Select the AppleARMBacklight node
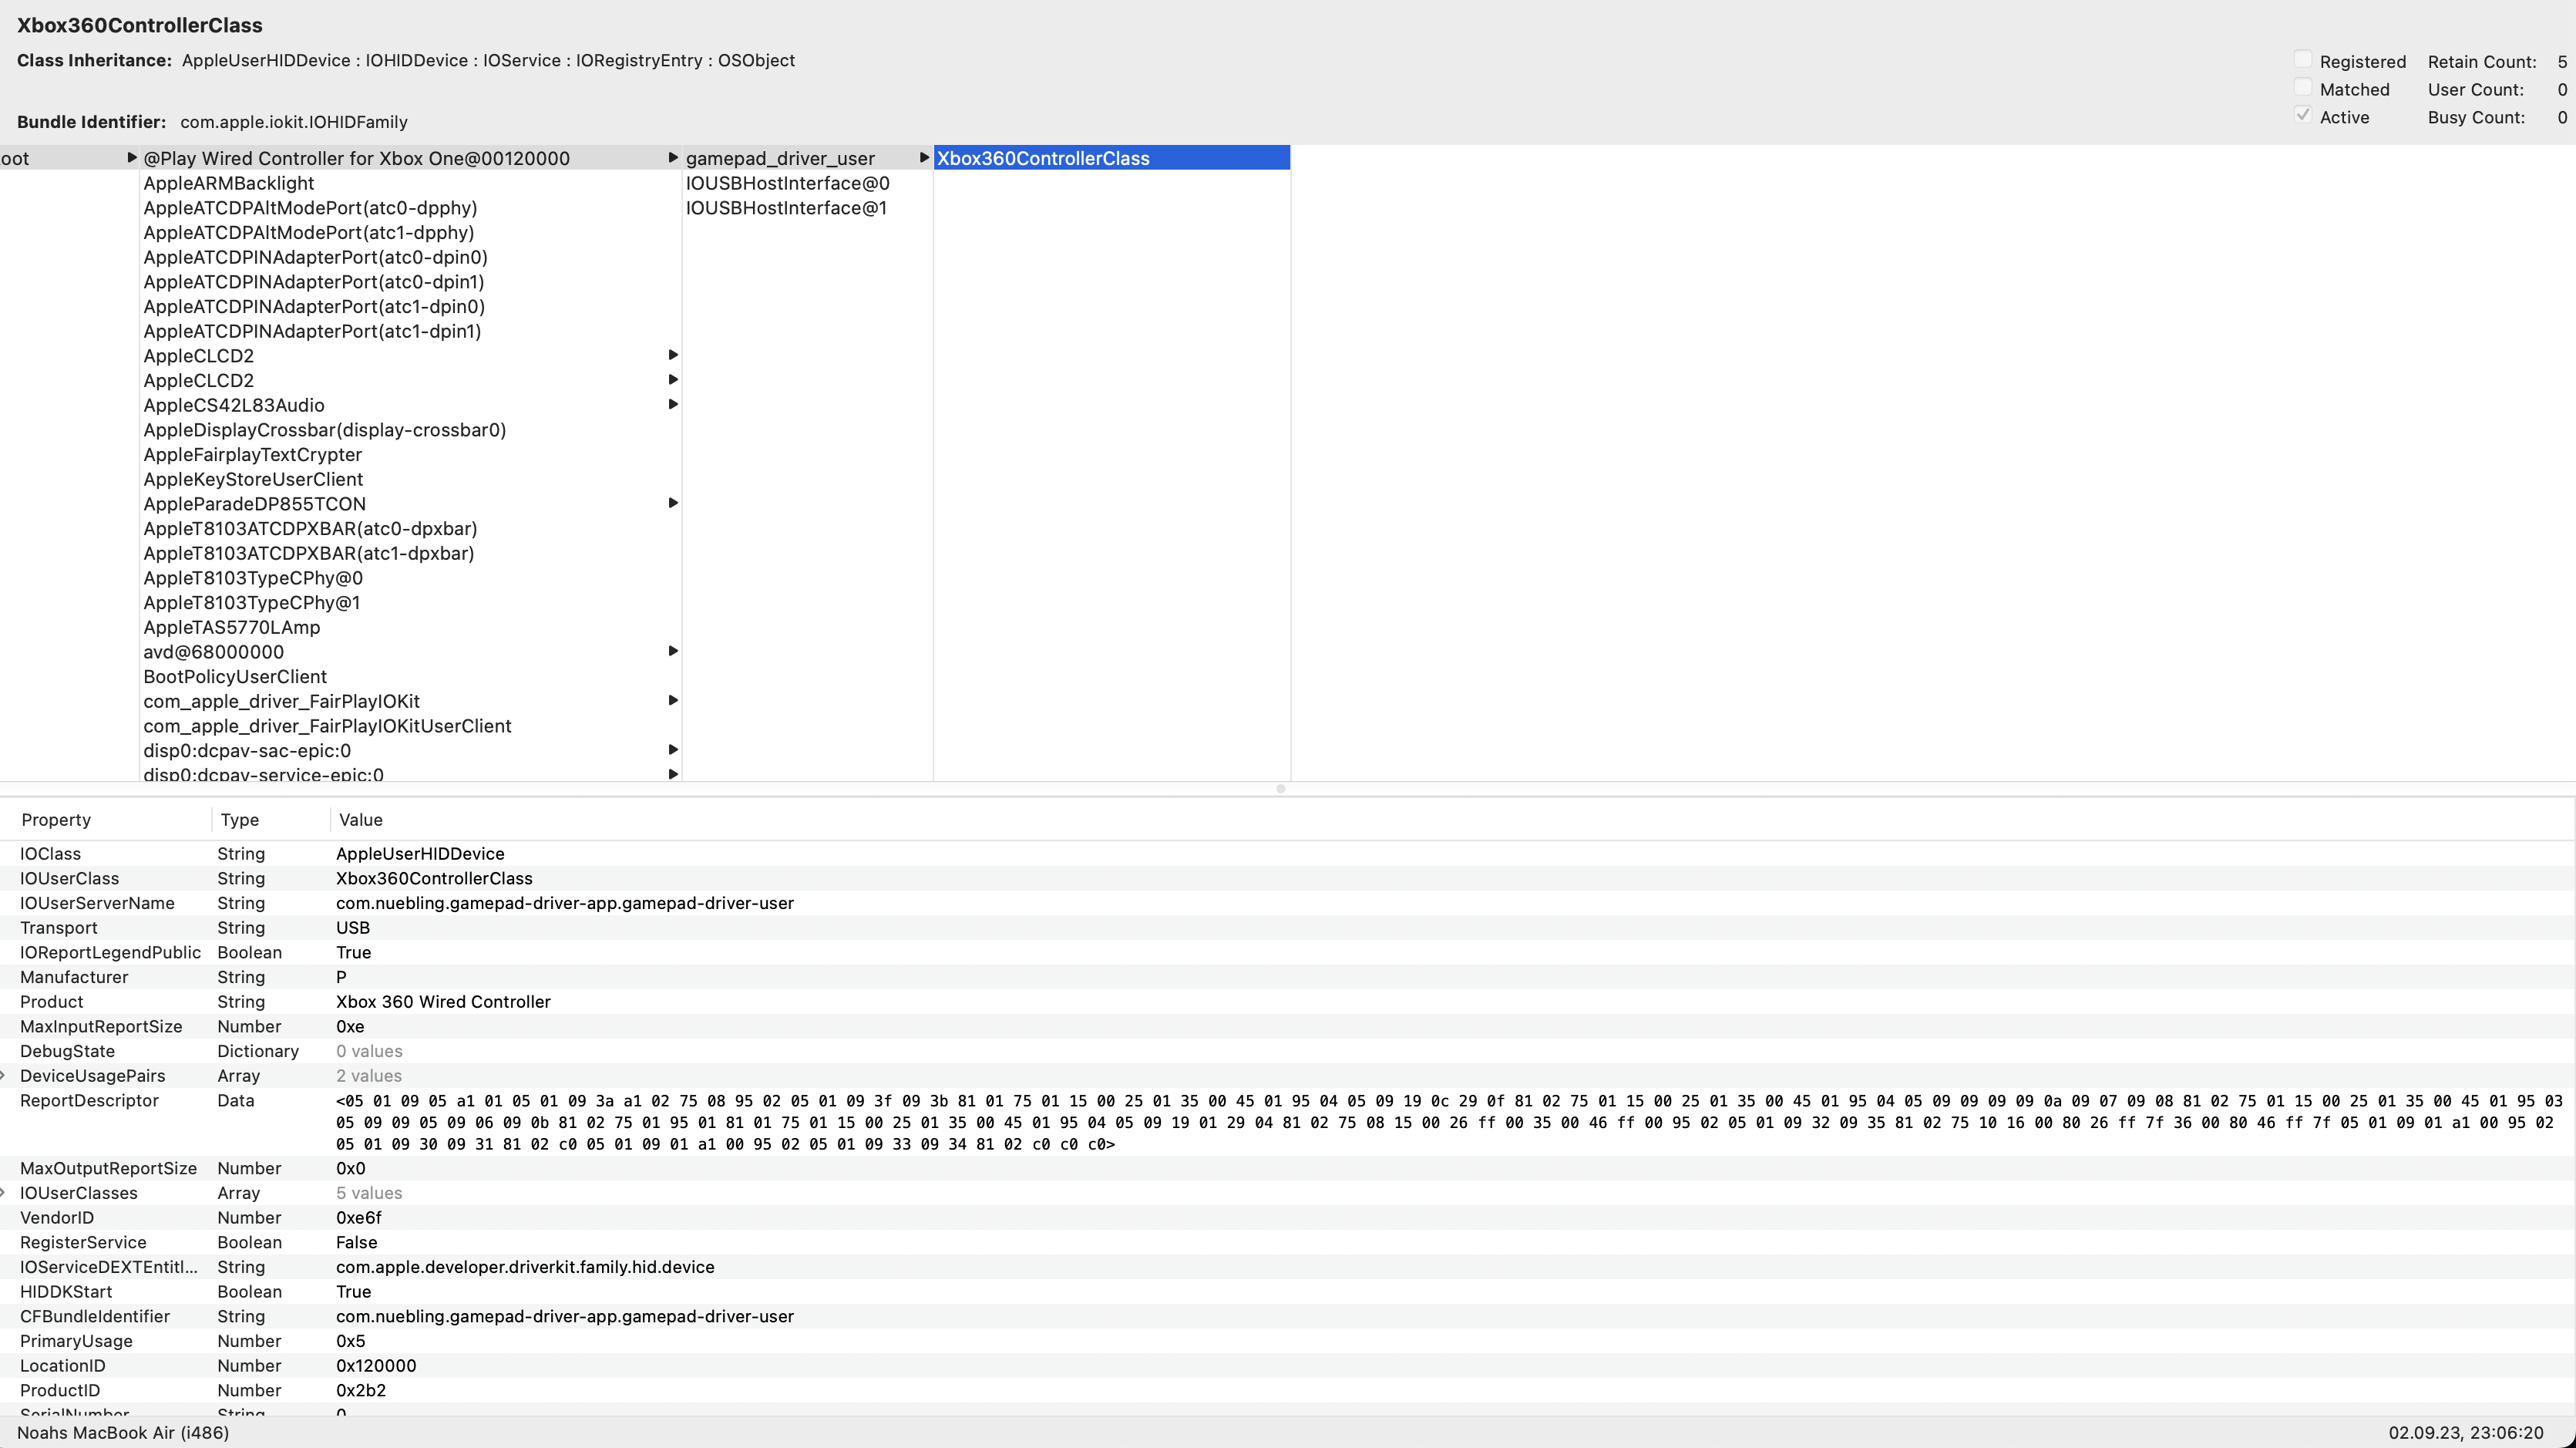Viewport: 2576px width, 1448px height. click(229, 183)
